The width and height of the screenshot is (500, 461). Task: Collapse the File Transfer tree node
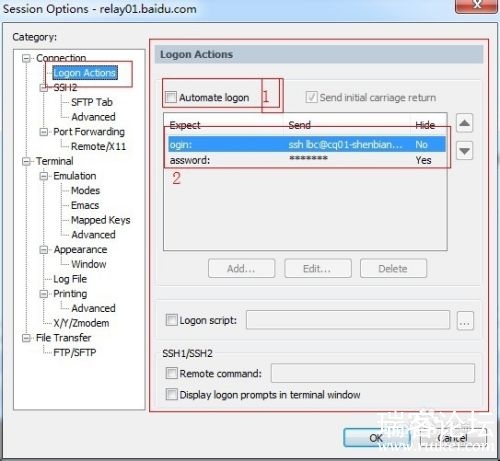[26, 338]
